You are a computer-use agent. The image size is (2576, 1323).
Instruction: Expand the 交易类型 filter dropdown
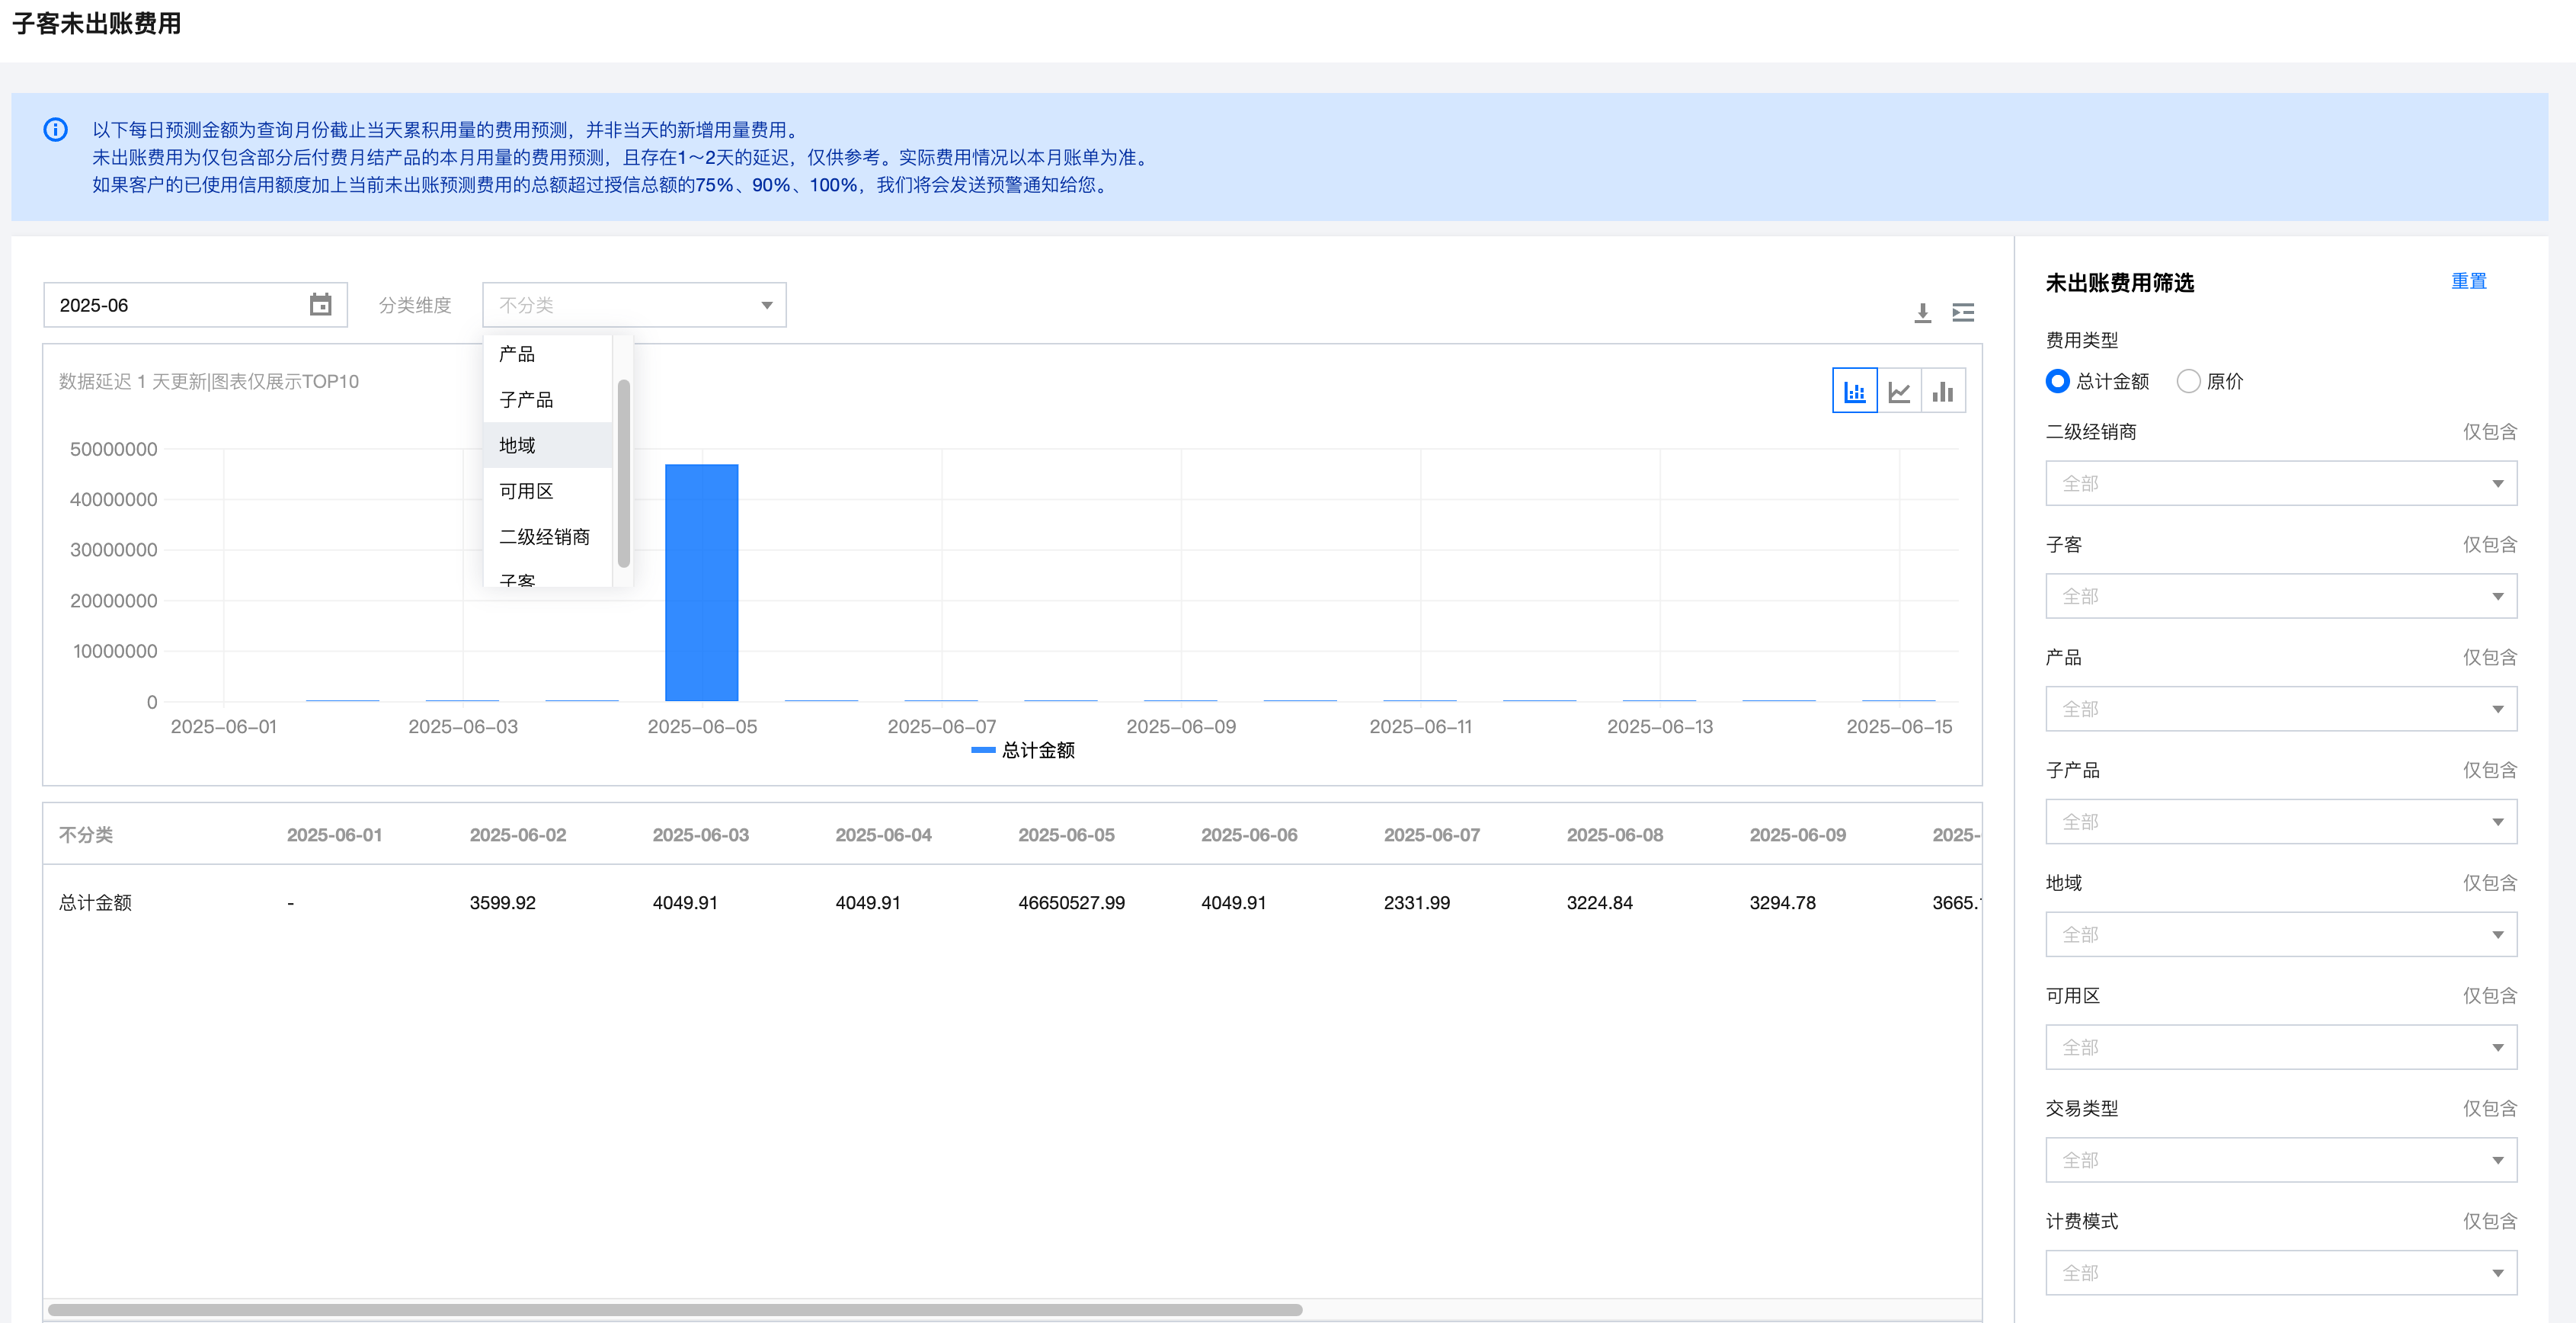coord(2280,1160)
